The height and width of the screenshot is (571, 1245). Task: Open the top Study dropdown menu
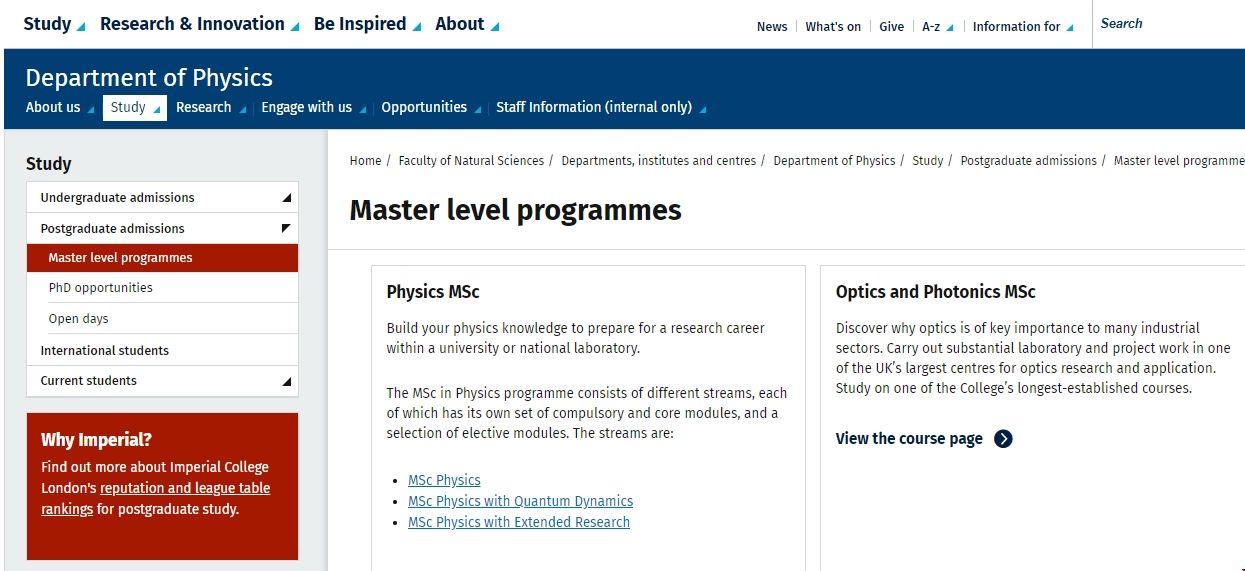(x=54, y=24)
